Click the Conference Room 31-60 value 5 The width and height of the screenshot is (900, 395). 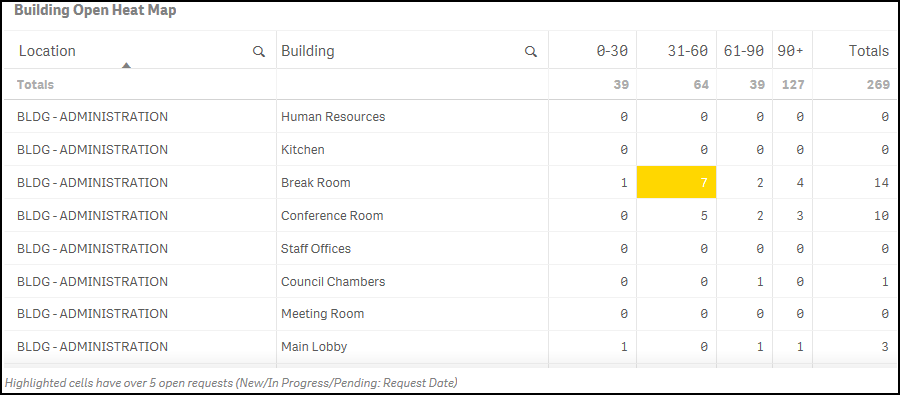[x=704, y=216]
